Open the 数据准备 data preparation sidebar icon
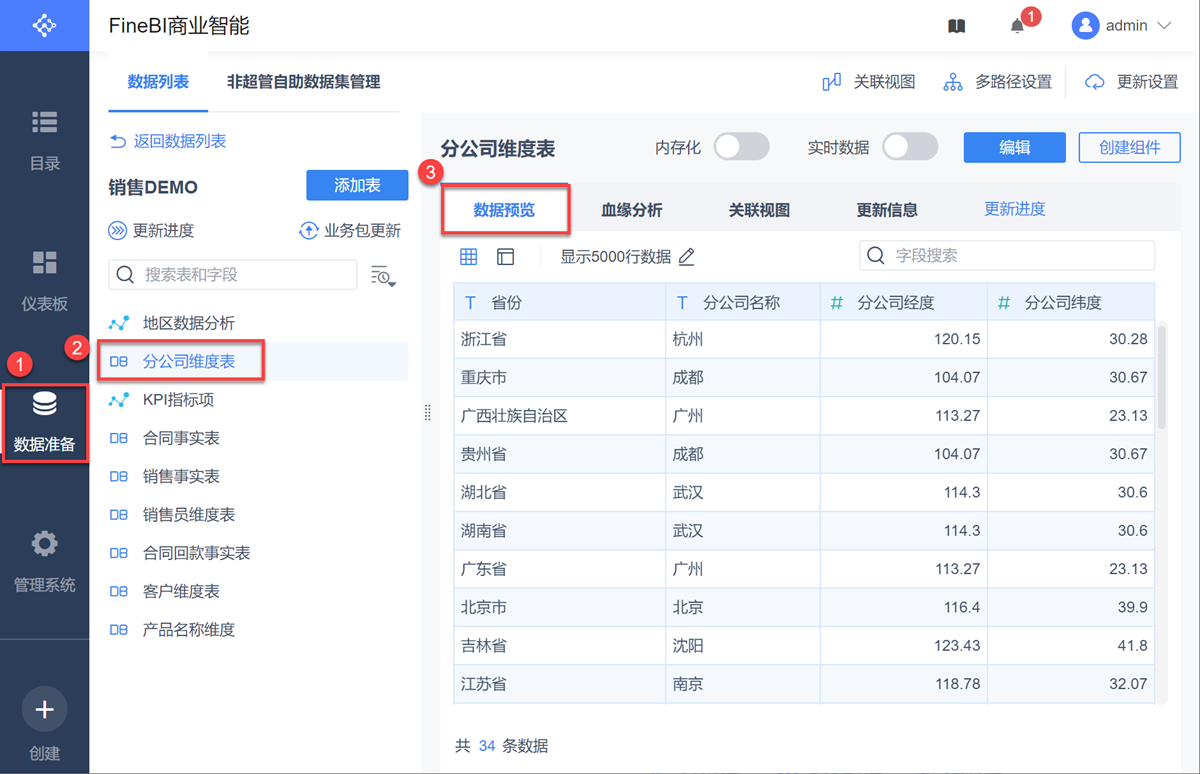This screenshot has width=1200, height=774. coord(44,404)
